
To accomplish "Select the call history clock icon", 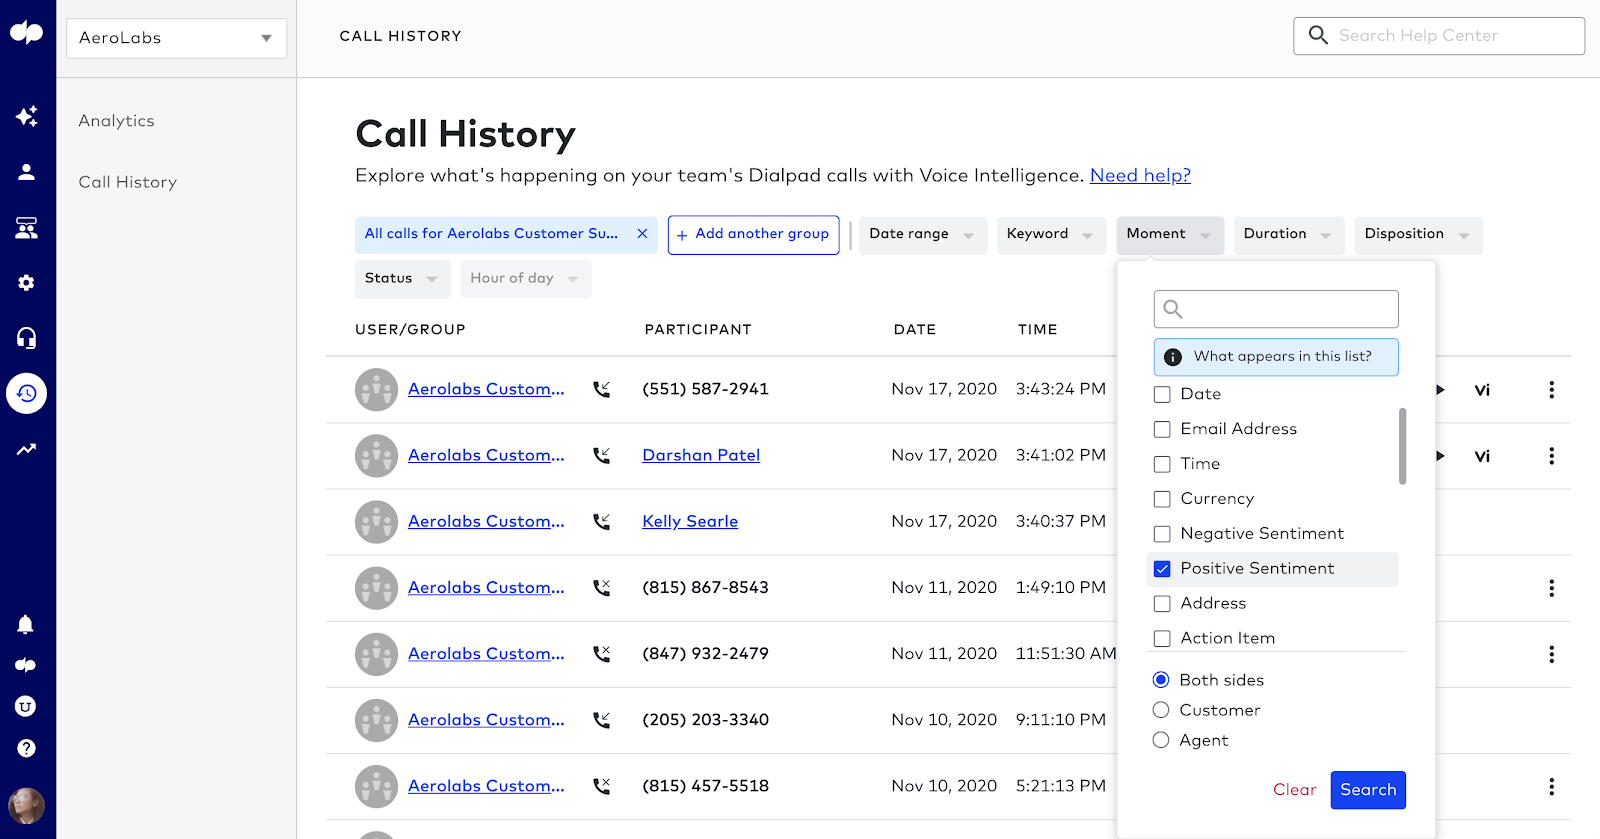I will tap(27, 393).
